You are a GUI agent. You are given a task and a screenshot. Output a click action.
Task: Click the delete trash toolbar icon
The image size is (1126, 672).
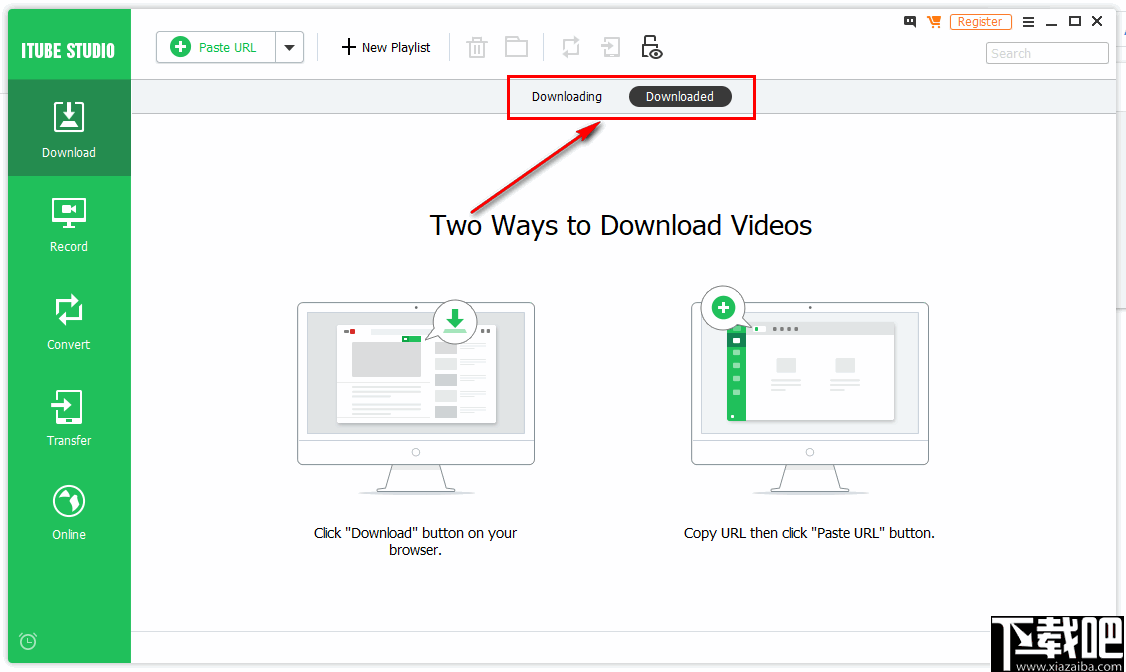tap(476, 46)
